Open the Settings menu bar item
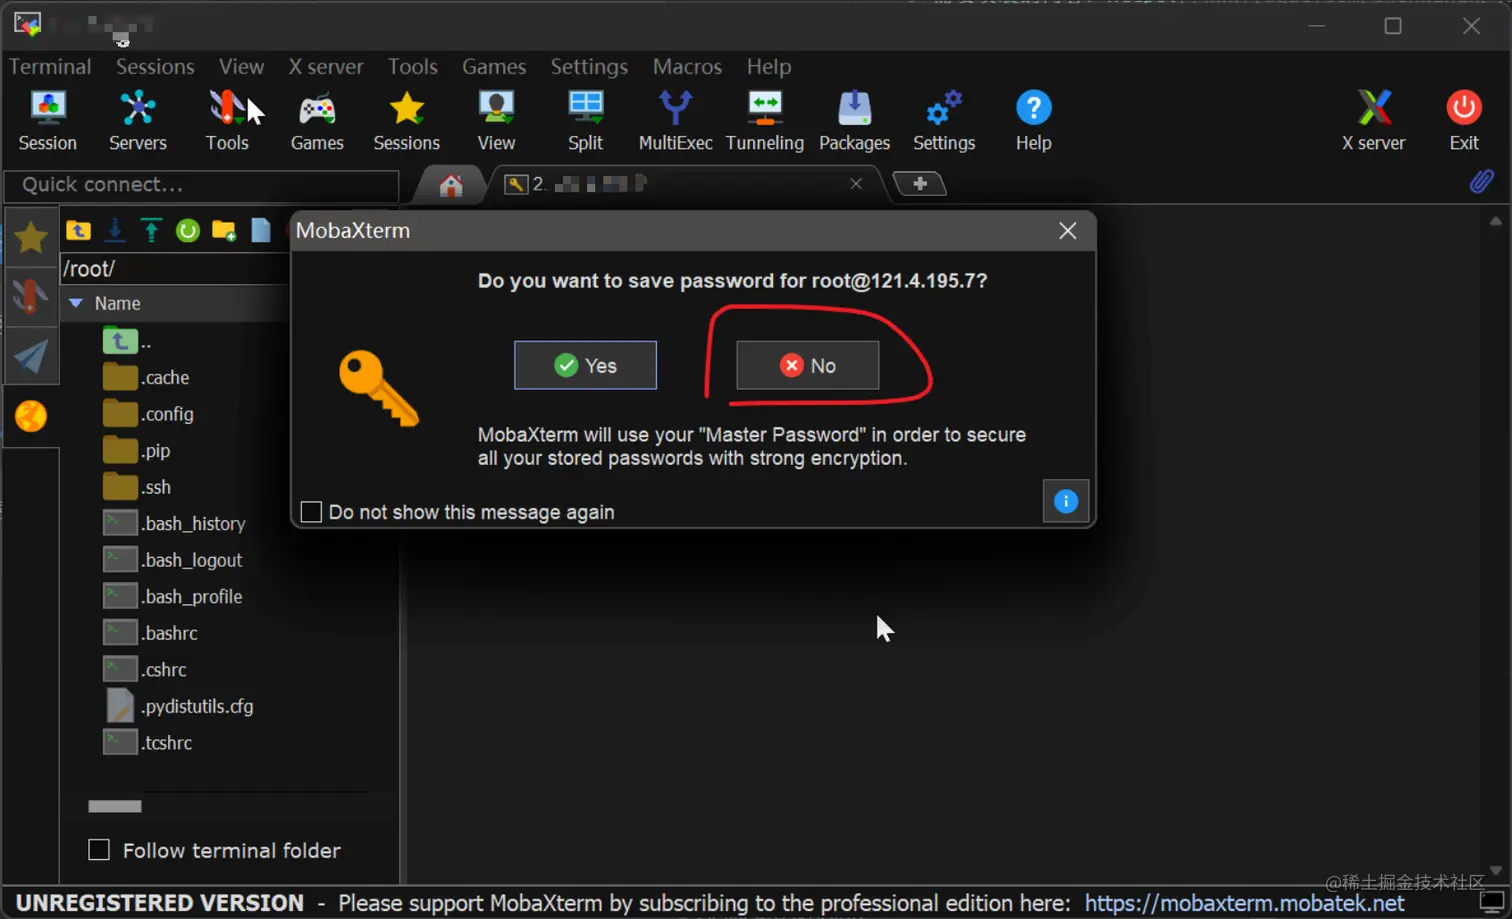The image size is (1512, 919). [589, 66]
